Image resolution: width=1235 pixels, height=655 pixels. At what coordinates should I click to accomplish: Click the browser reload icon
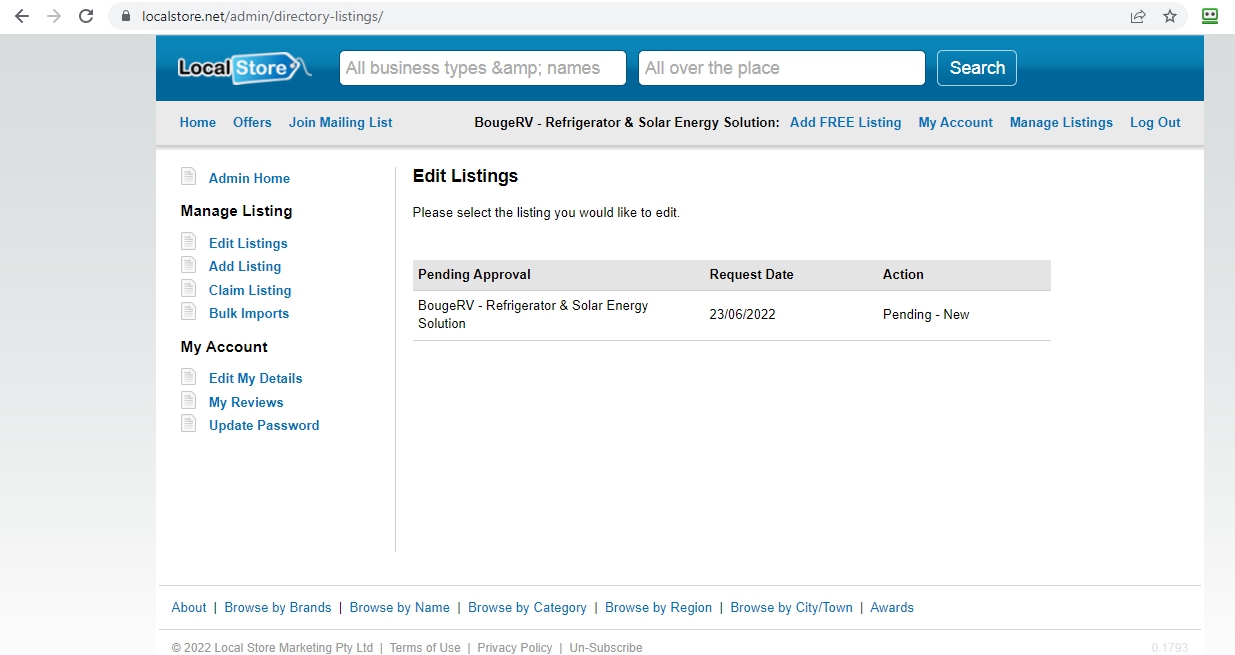tap(86, 16)
